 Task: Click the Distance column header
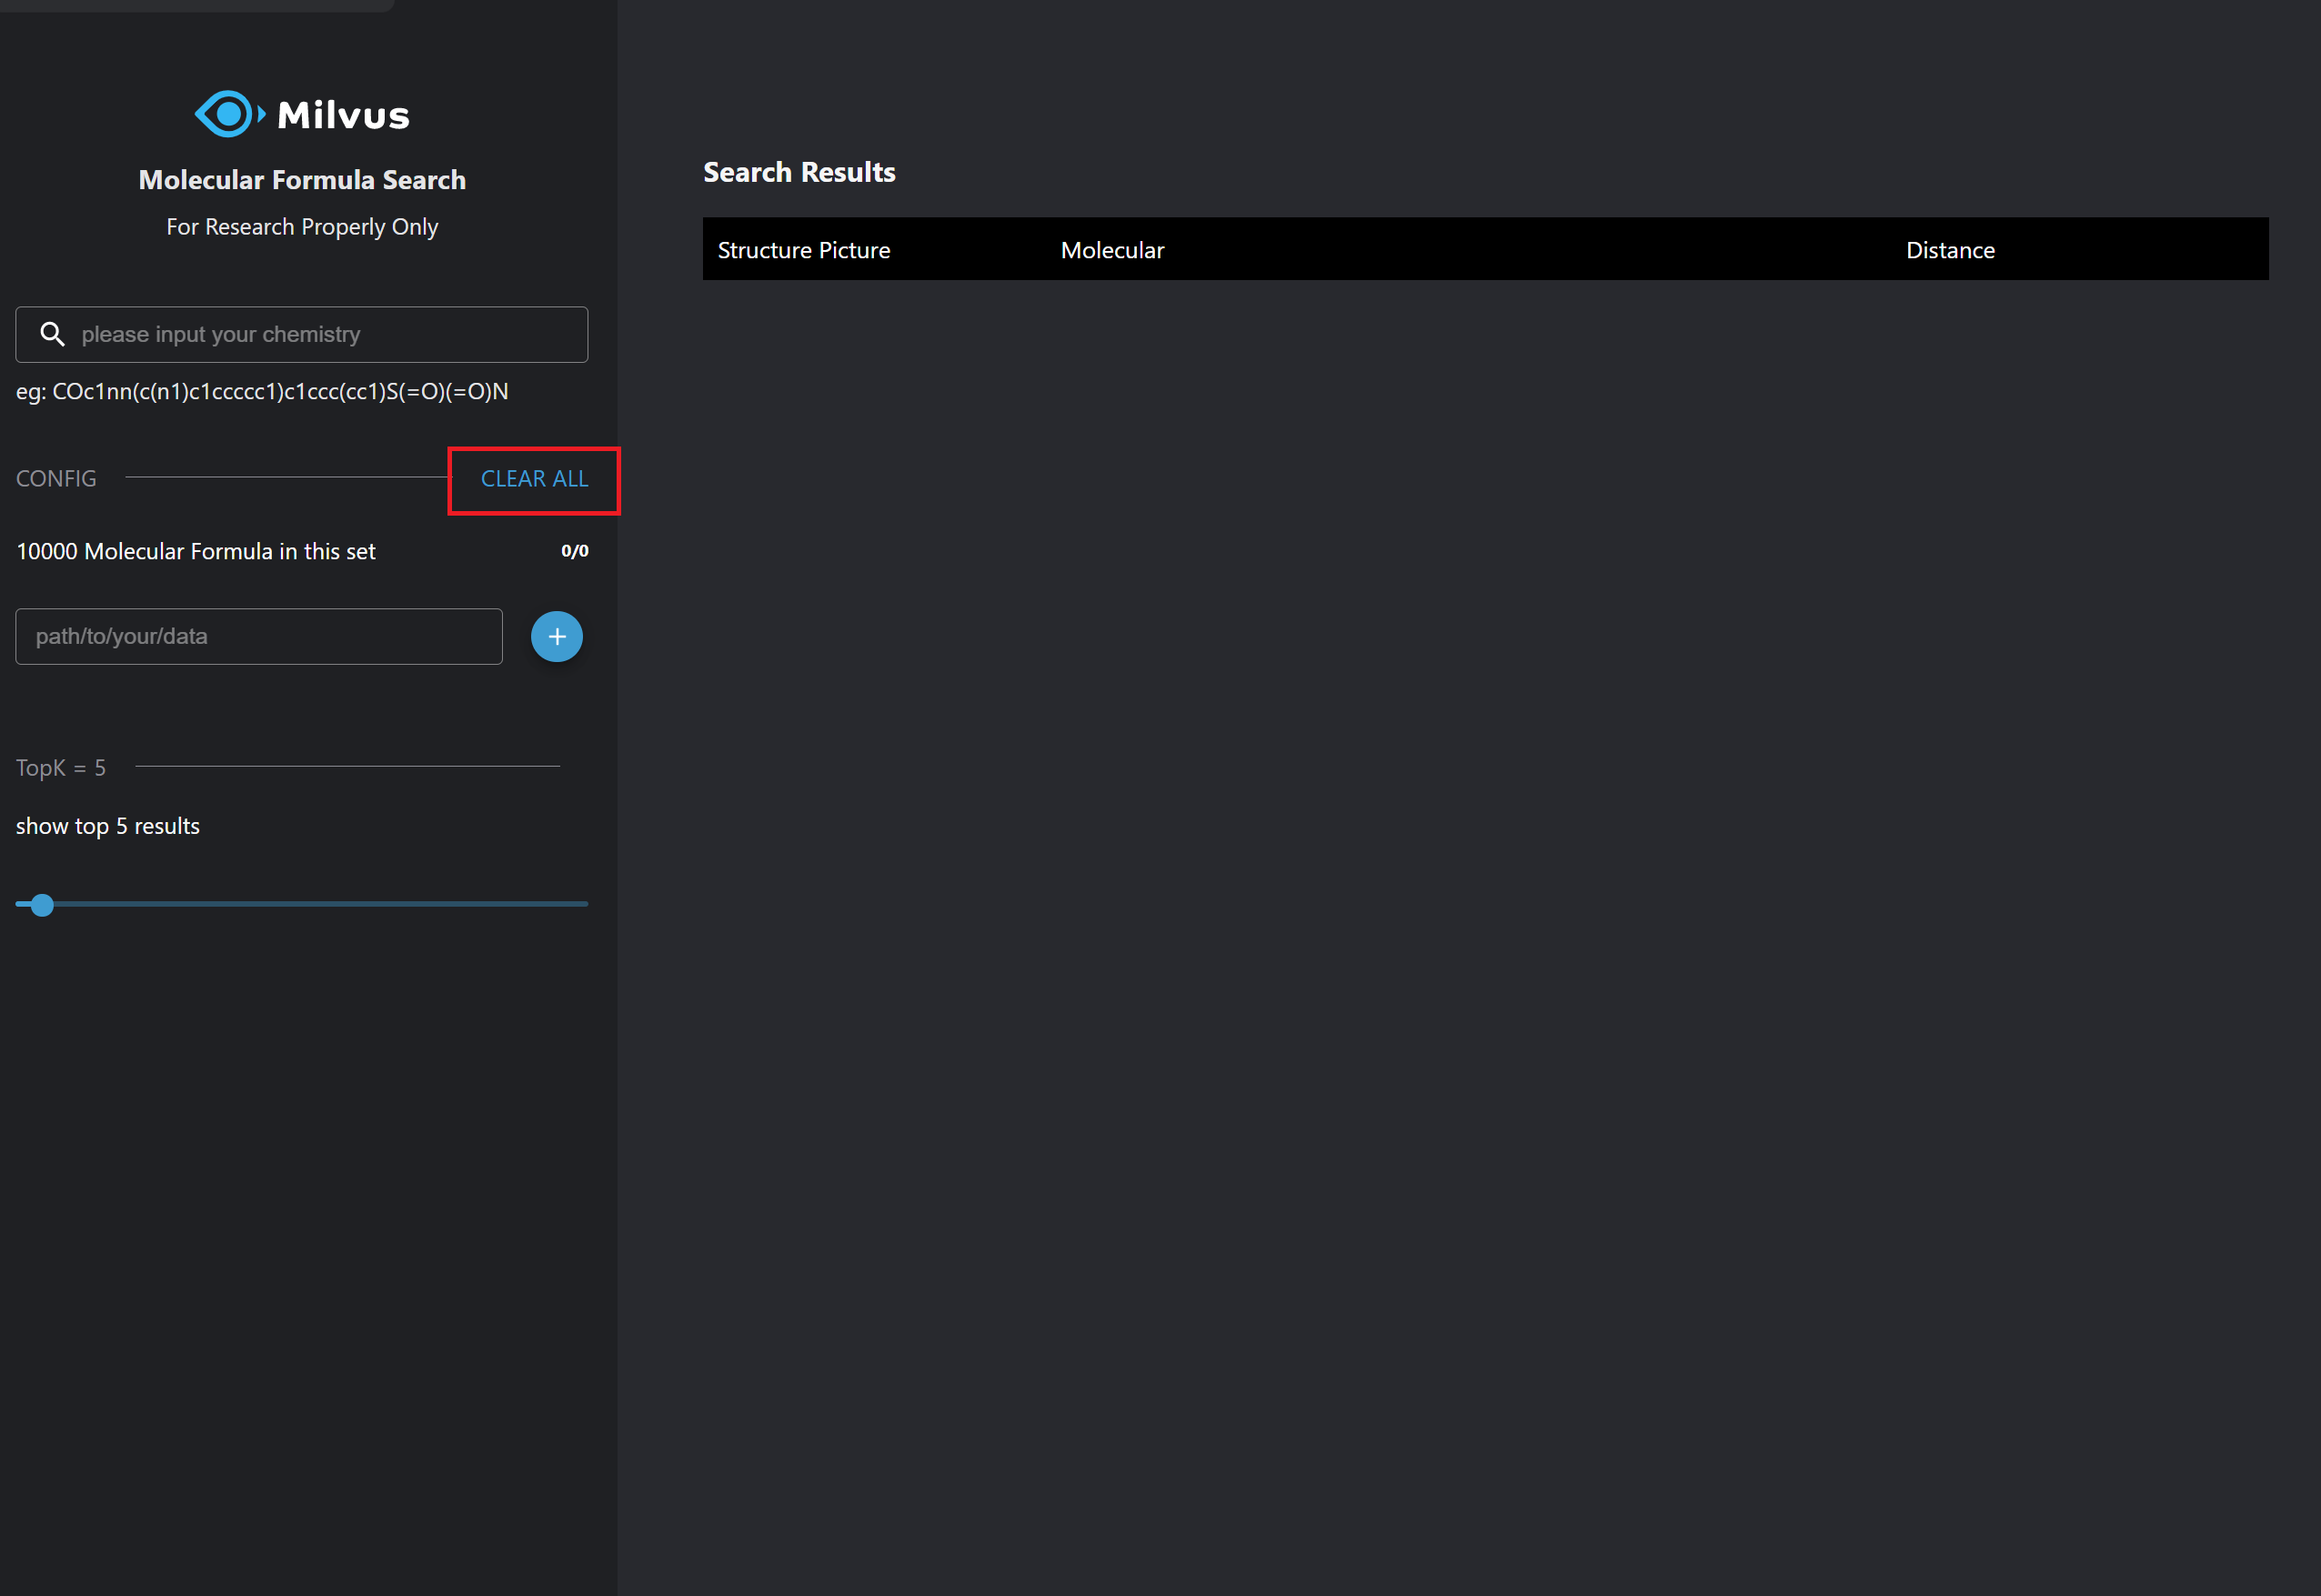(1949, 250)
